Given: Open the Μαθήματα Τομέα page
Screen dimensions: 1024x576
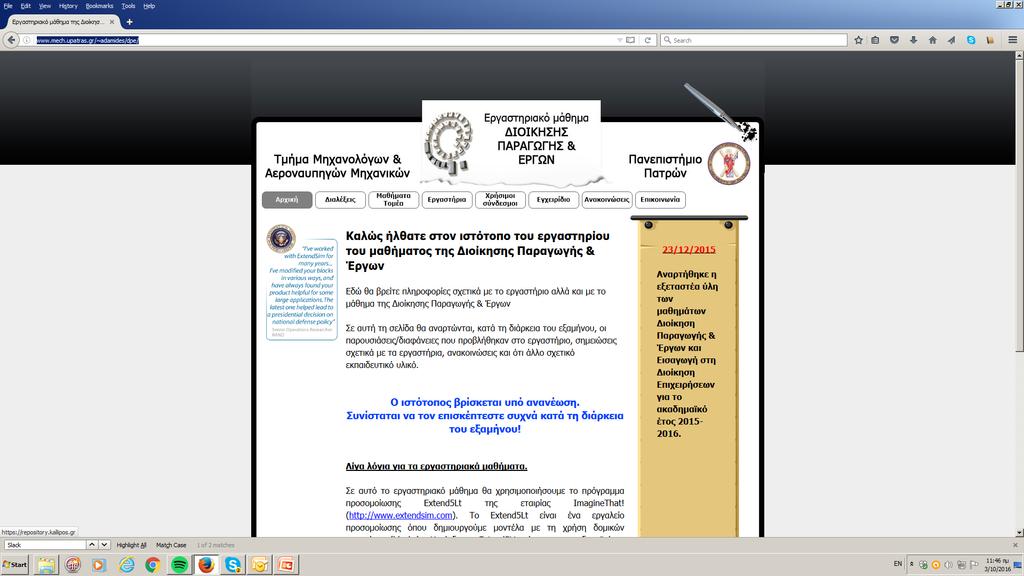Looking at the screenshot, I should point(393,200).
